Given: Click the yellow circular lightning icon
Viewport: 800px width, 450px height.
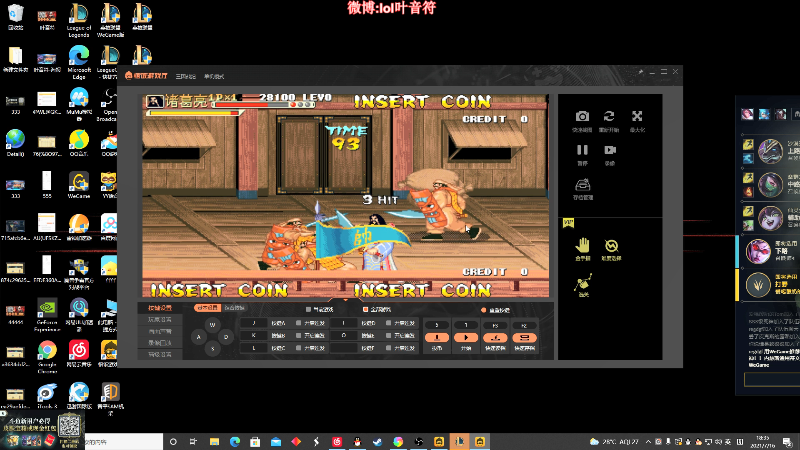Looking at the screenshot, I should click(x=611, y=246).
